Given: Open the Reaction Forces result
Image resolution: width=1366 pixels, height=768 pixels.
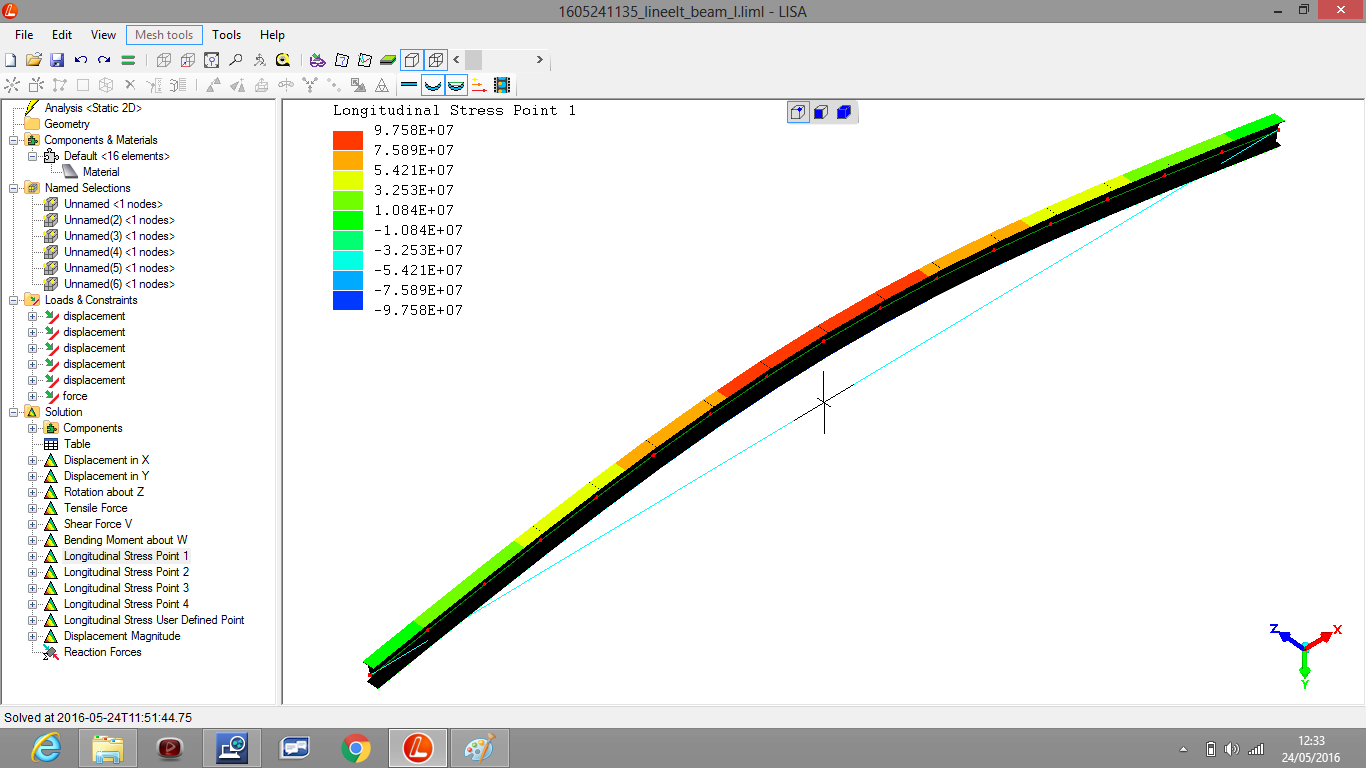Looking at the screenshot, I should [102, 652].
